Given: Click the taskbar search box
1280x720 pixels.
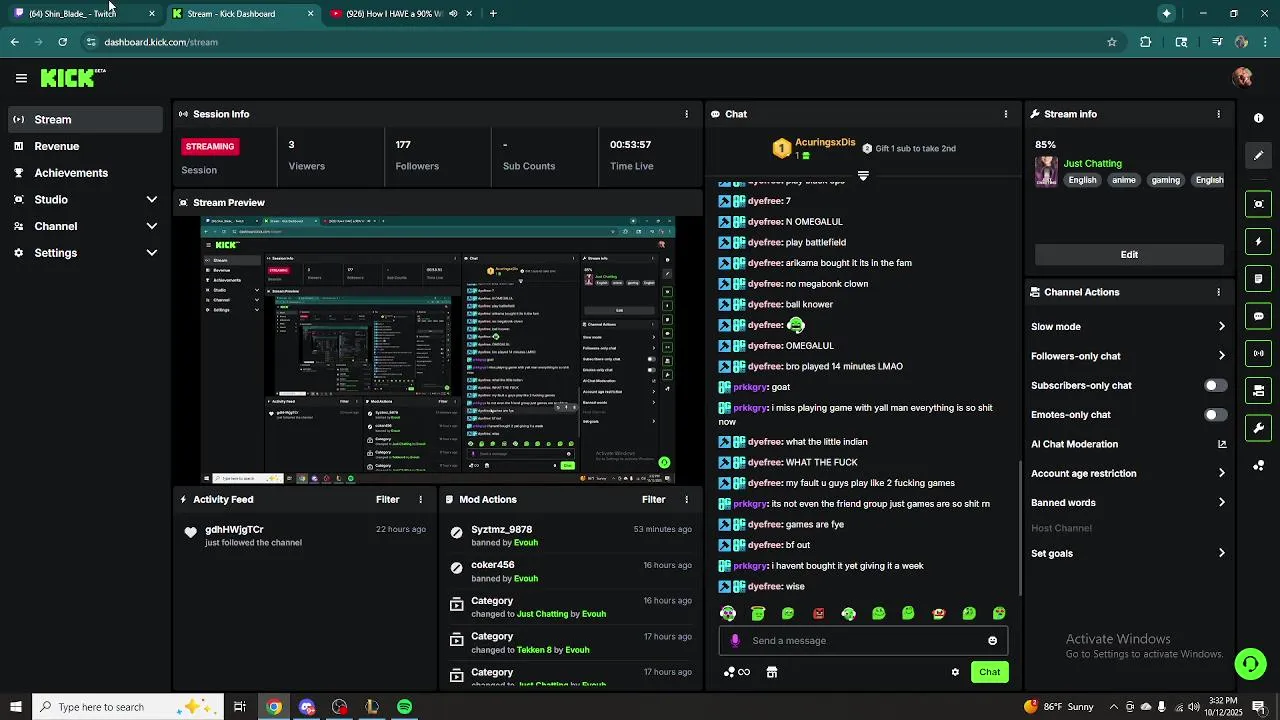Looking at the screenshot, I should [x=127, y=707].
